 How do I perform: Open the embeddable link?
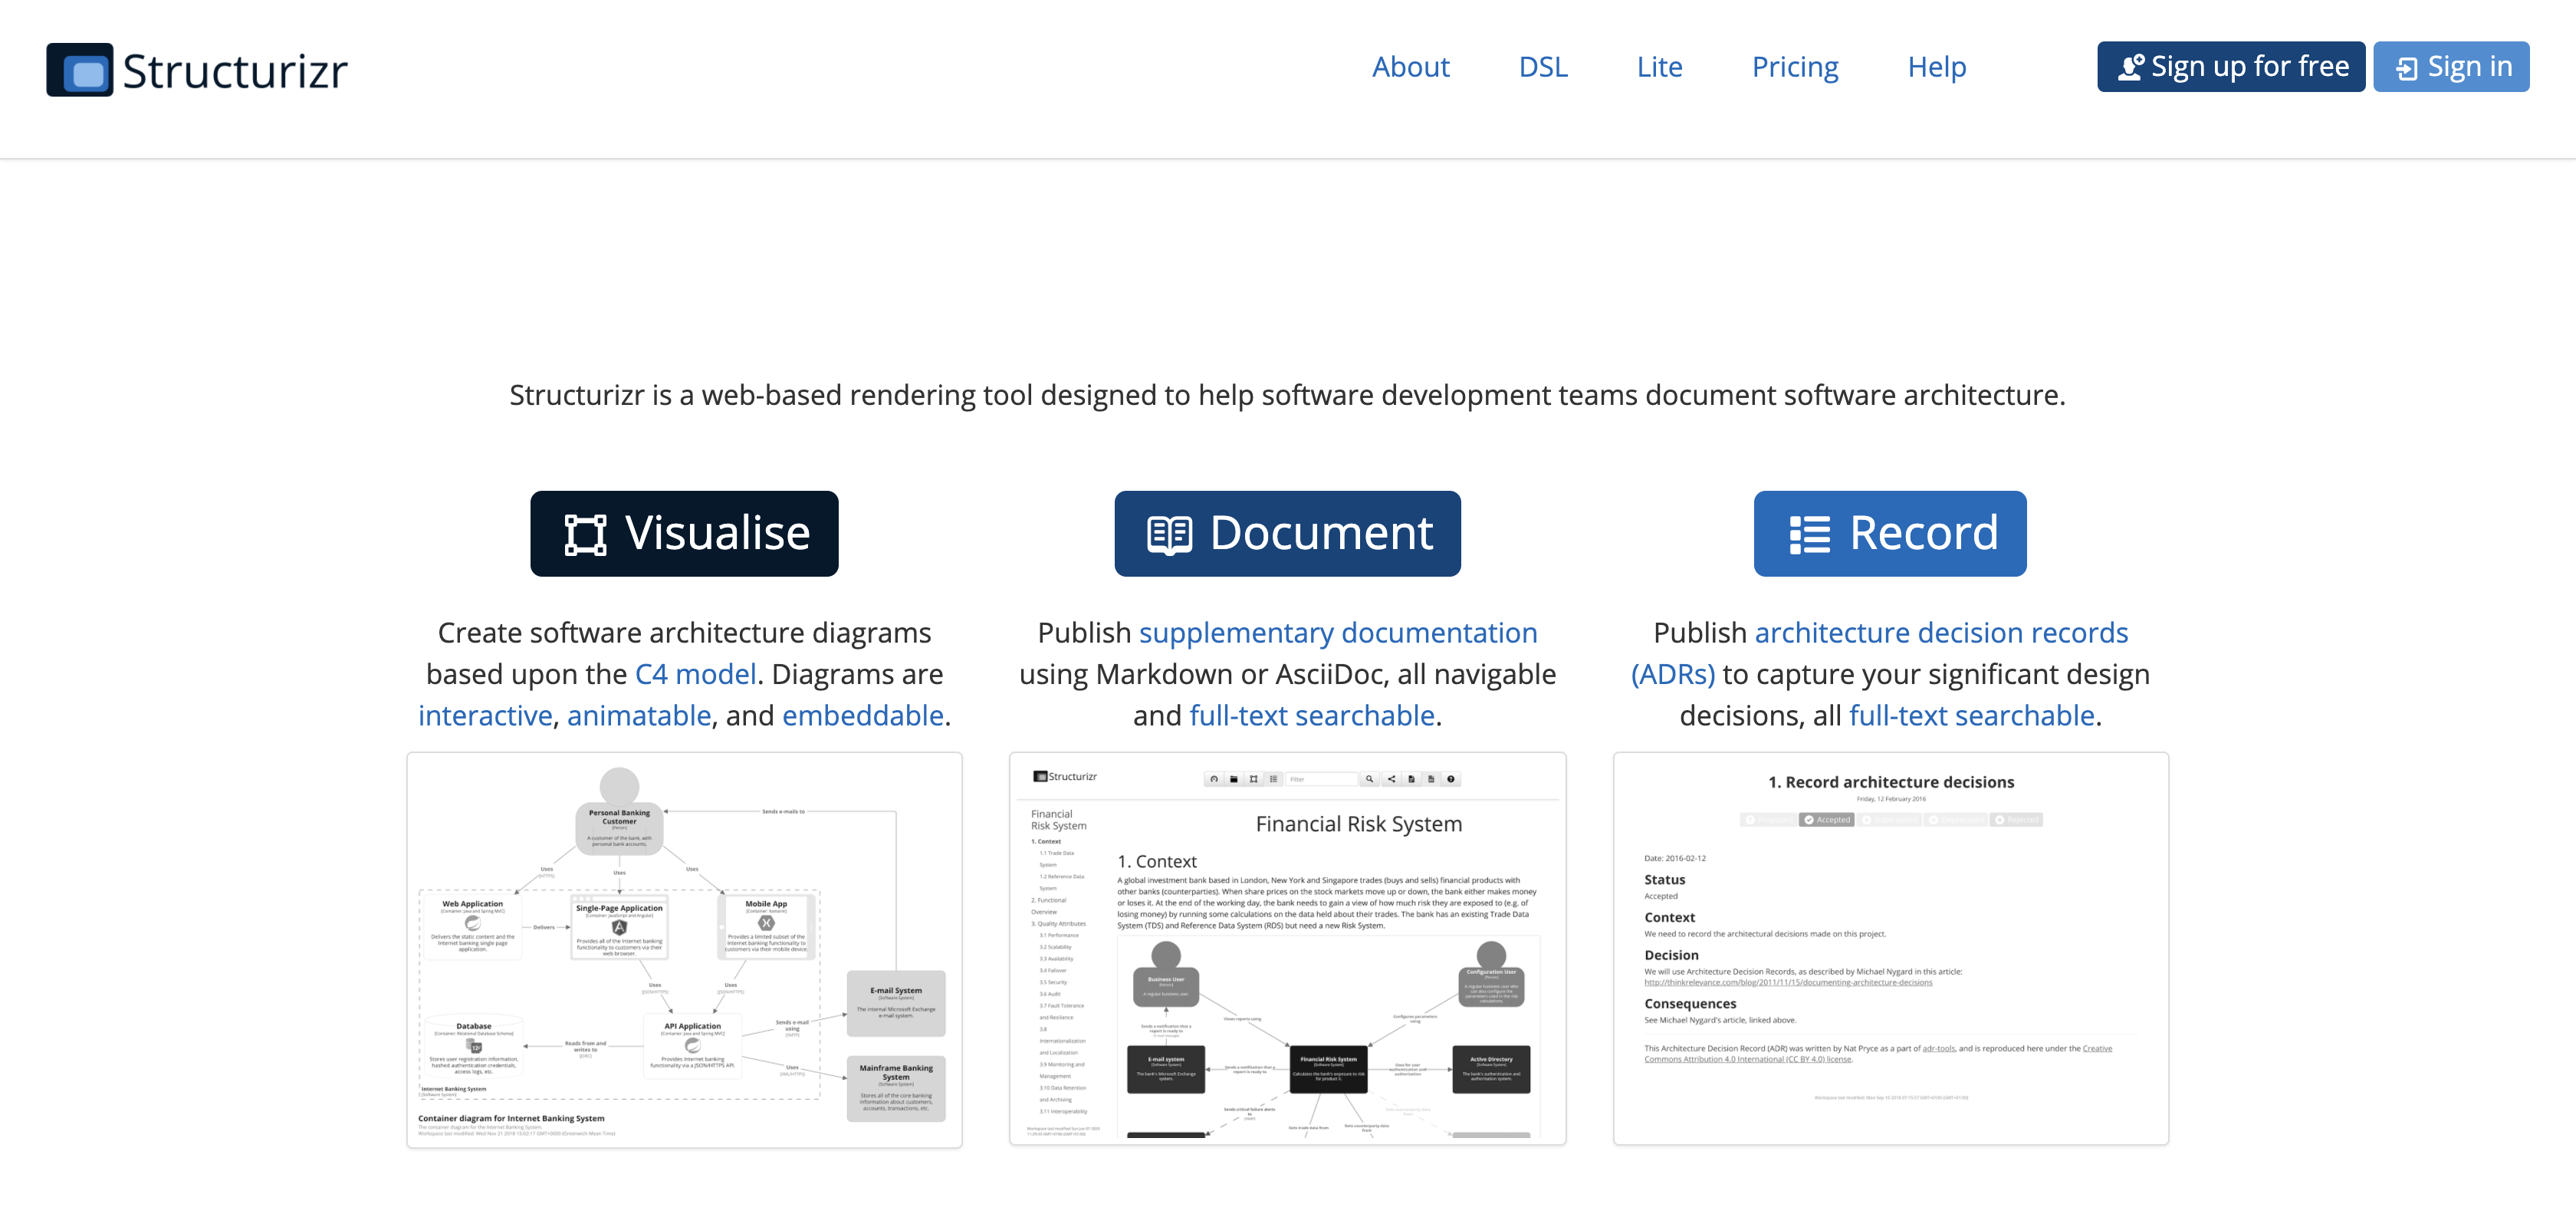(x=863, y=715)
